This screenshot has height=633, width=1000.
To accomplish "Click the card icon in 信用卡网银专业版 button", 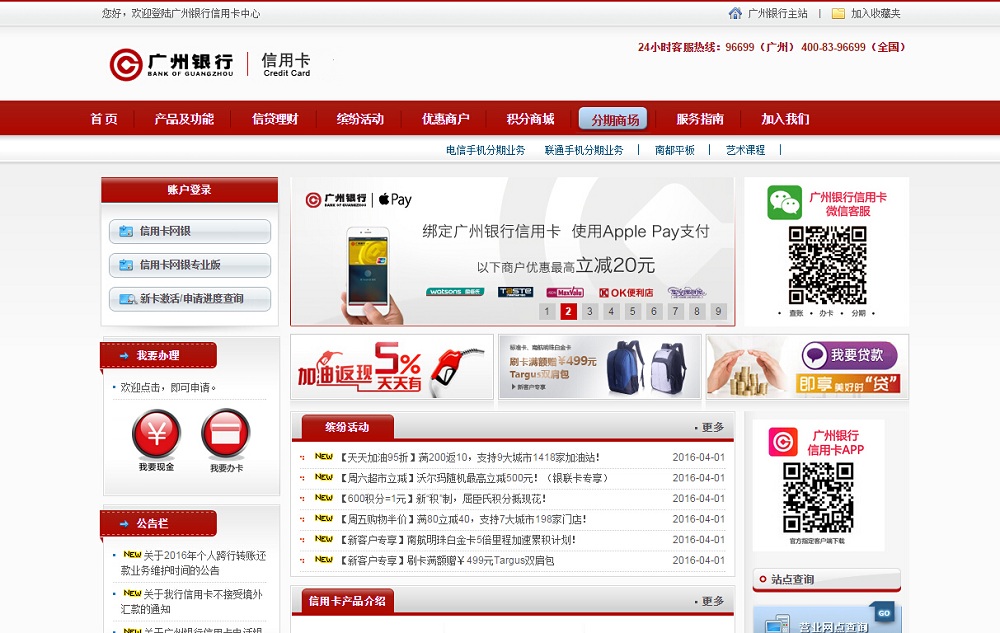I will click(x=126, y=265).
